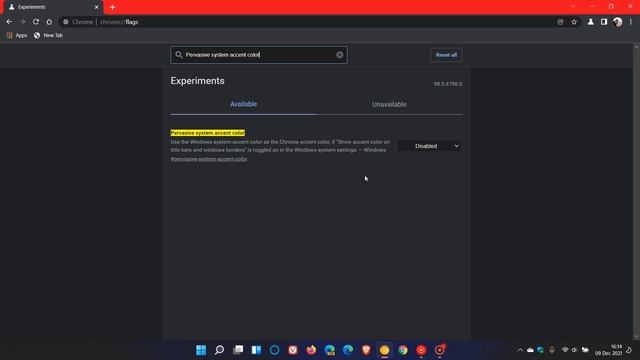640x360 pixels.
Task: Open Windows taskbar search
Action: click(219, 350)
